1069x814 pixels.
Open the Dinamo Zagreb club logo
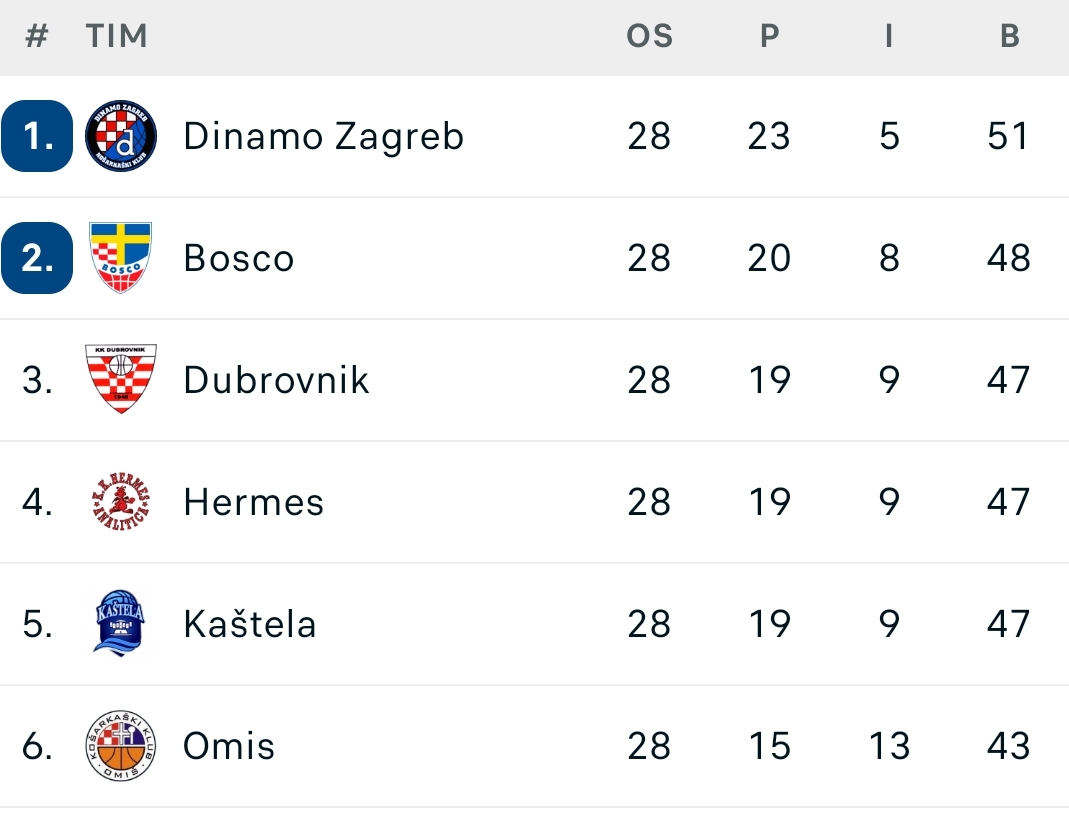[121, 136]
